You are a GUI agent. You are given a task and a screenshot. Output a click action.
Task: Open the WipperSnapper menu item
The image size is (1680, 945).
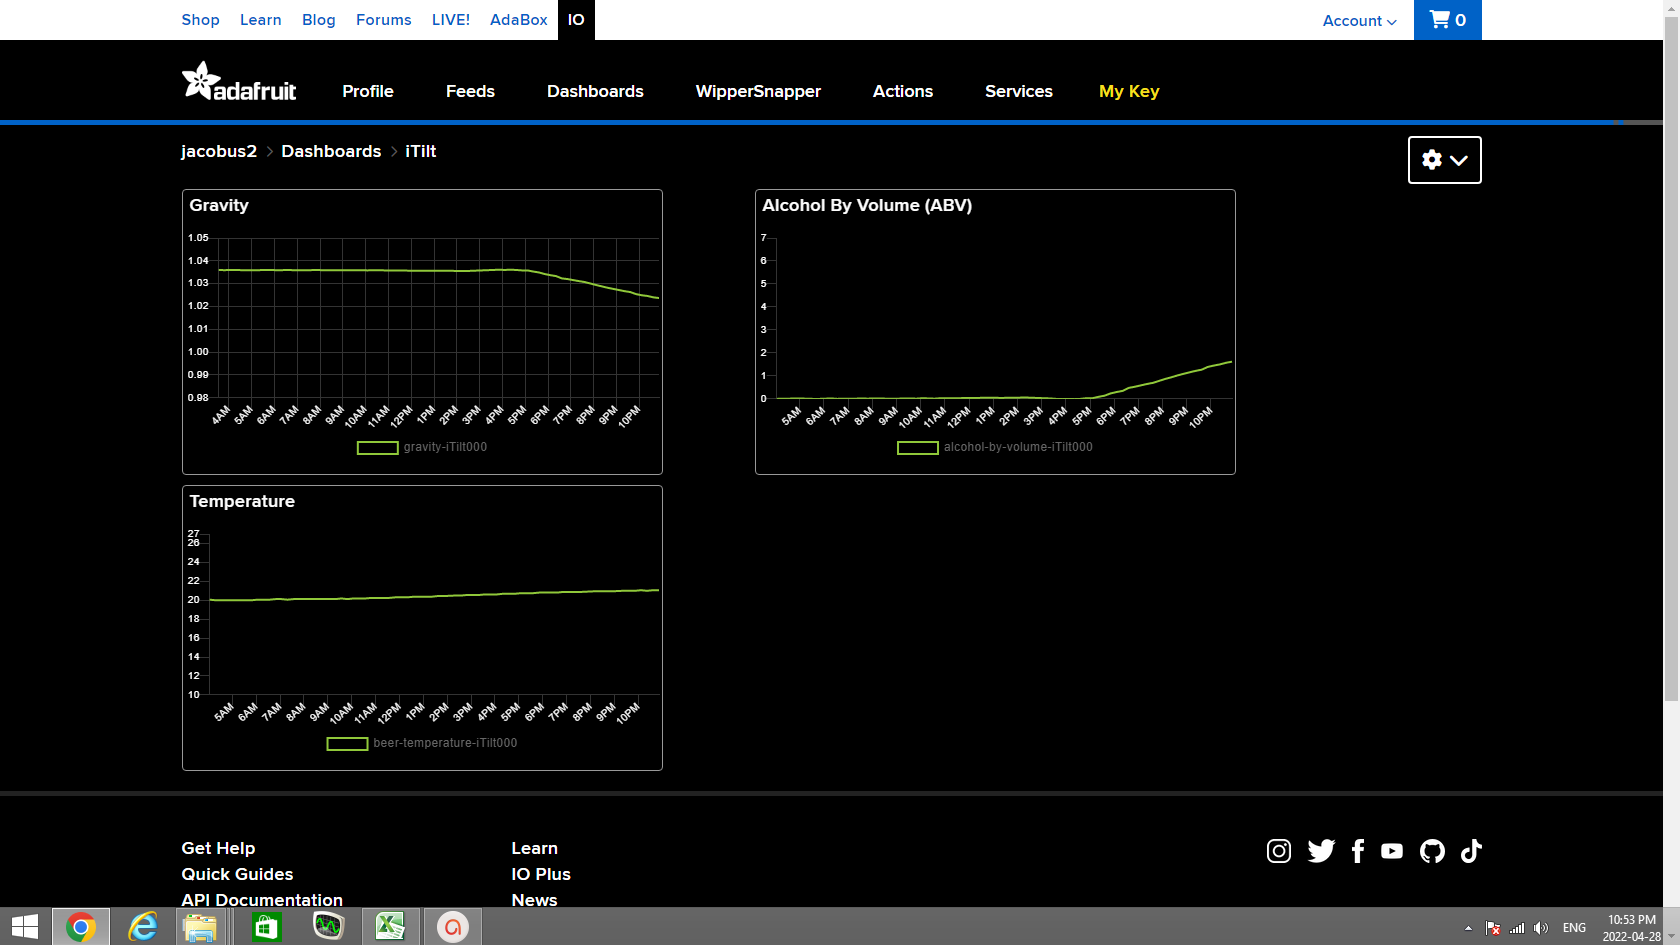758,91
